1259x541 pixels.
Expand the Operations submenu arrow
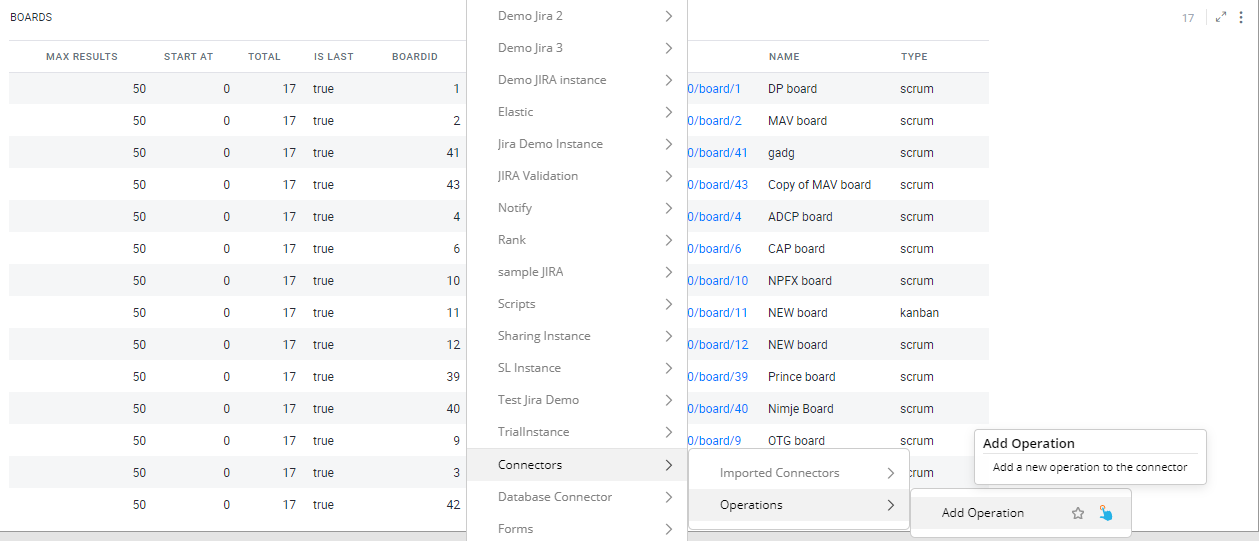tap(890, 505)
